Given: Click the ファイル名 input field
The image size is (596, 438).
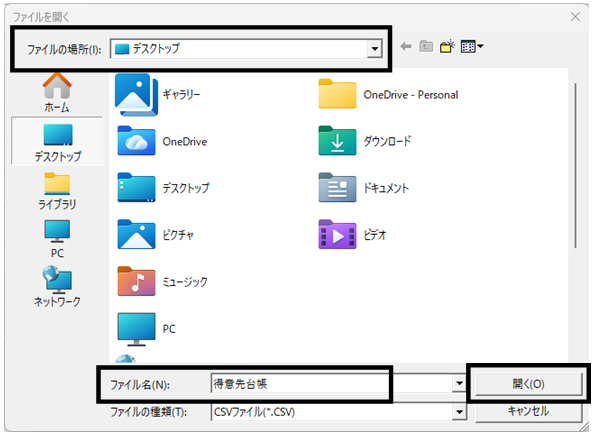Looking at the screenshot, I should click(x=331, y=384).
